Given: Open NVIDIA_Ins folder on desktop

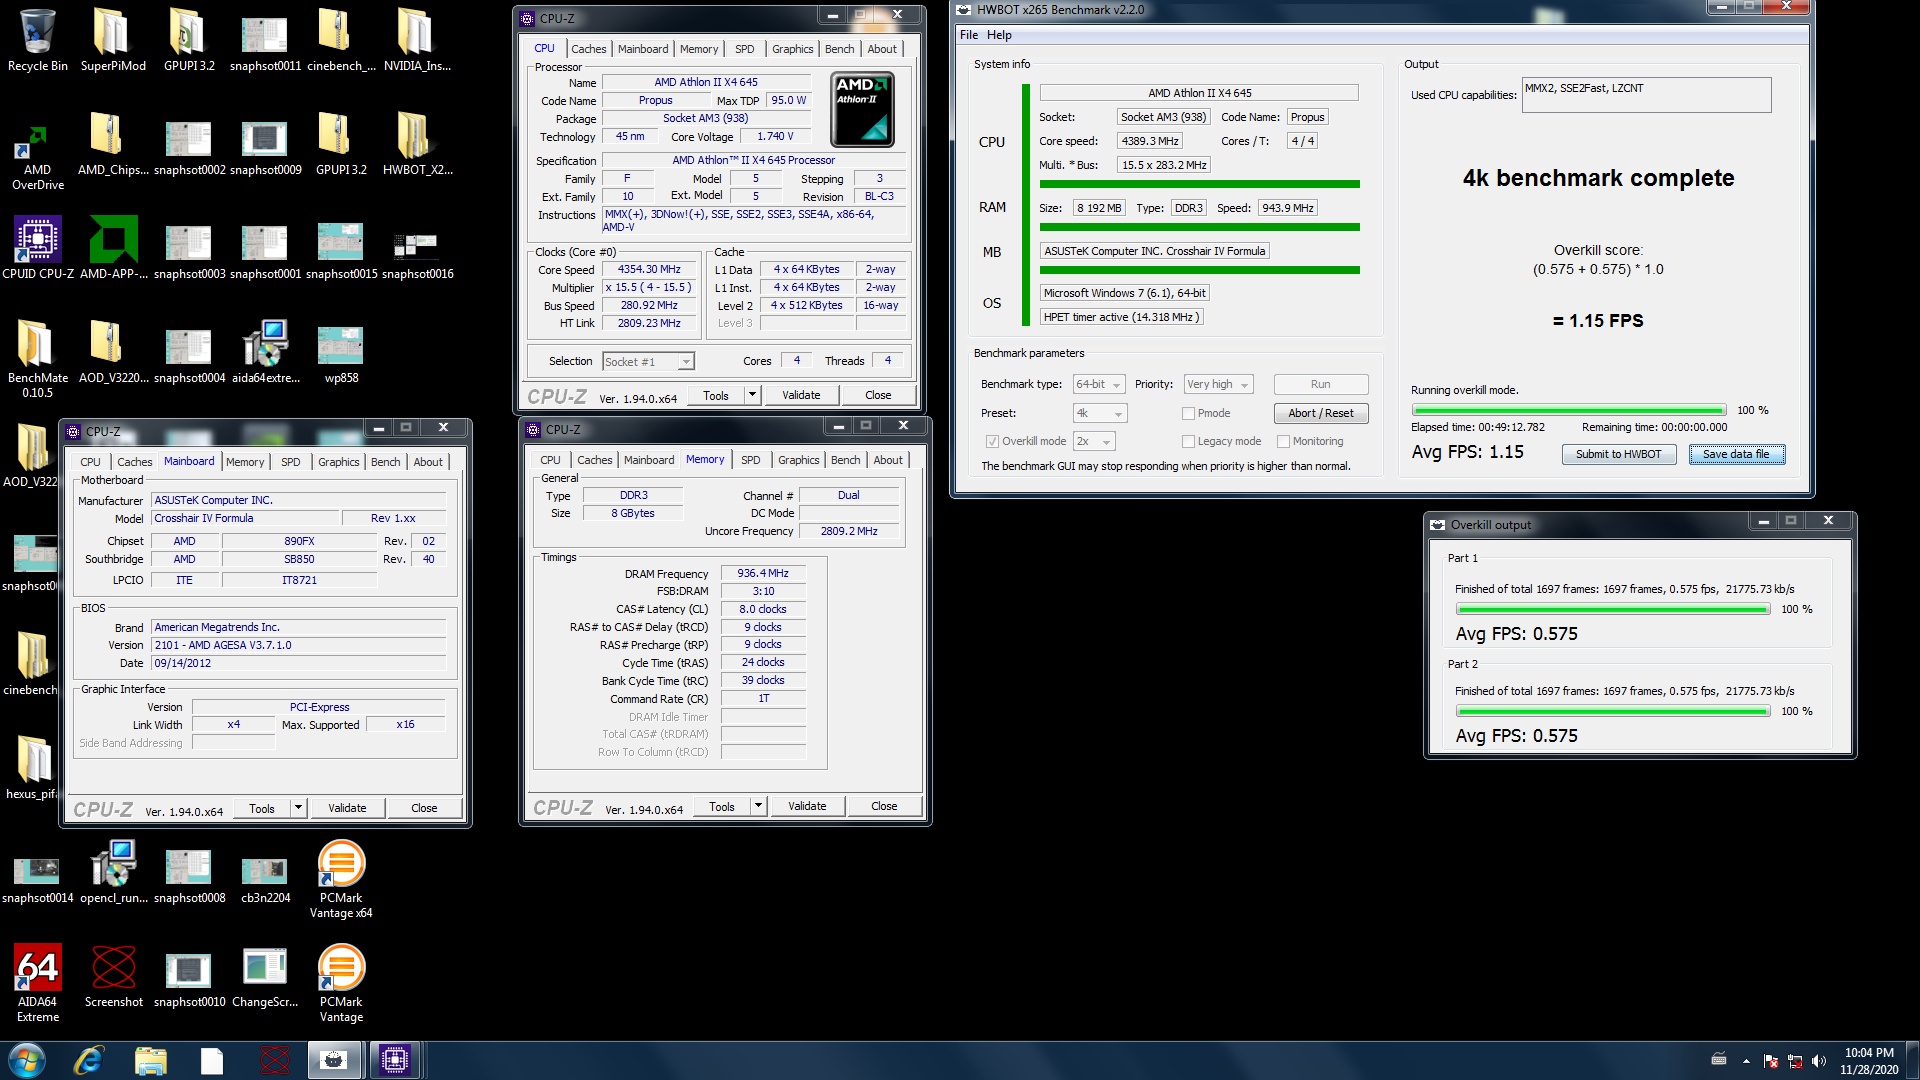Looking at the screenshot, I should point(417,40).
